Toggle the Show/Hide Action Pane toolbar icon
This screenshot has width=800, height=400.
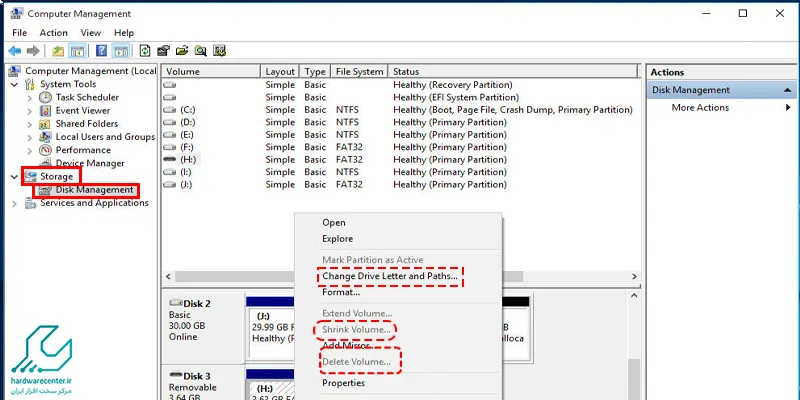pos(121,51)
